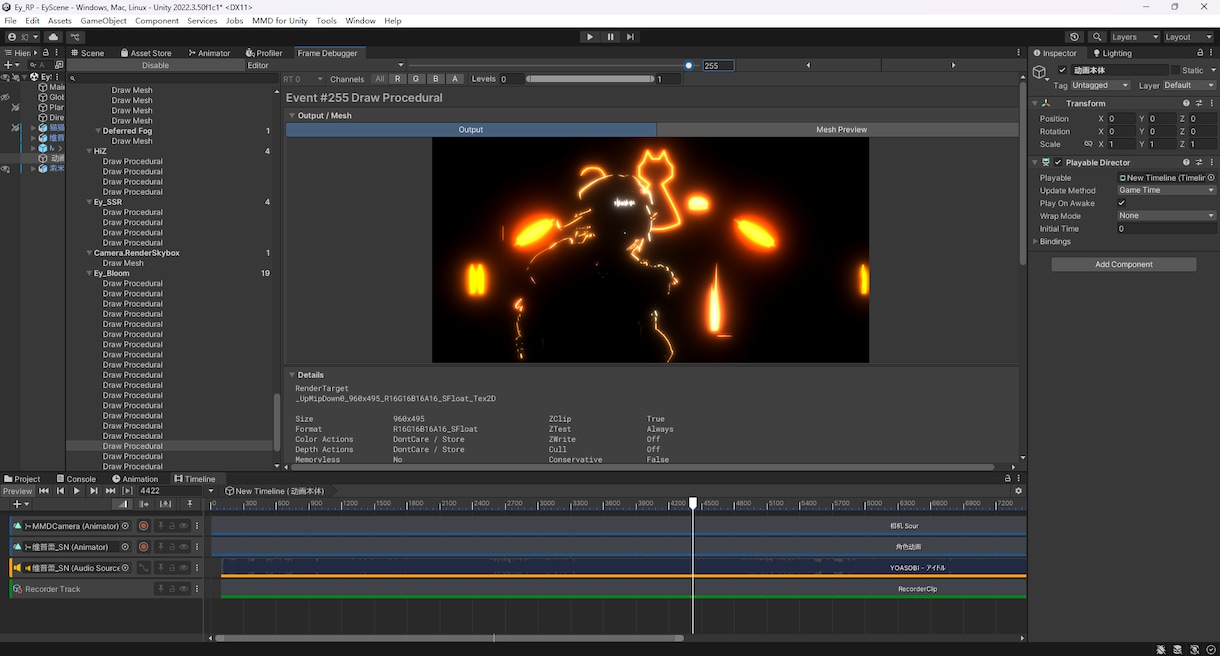Image resolution: width=1220 pixels, height=656 pixels.
Task: Open the Playable Director presets icon
Action: click(1199, 162)
